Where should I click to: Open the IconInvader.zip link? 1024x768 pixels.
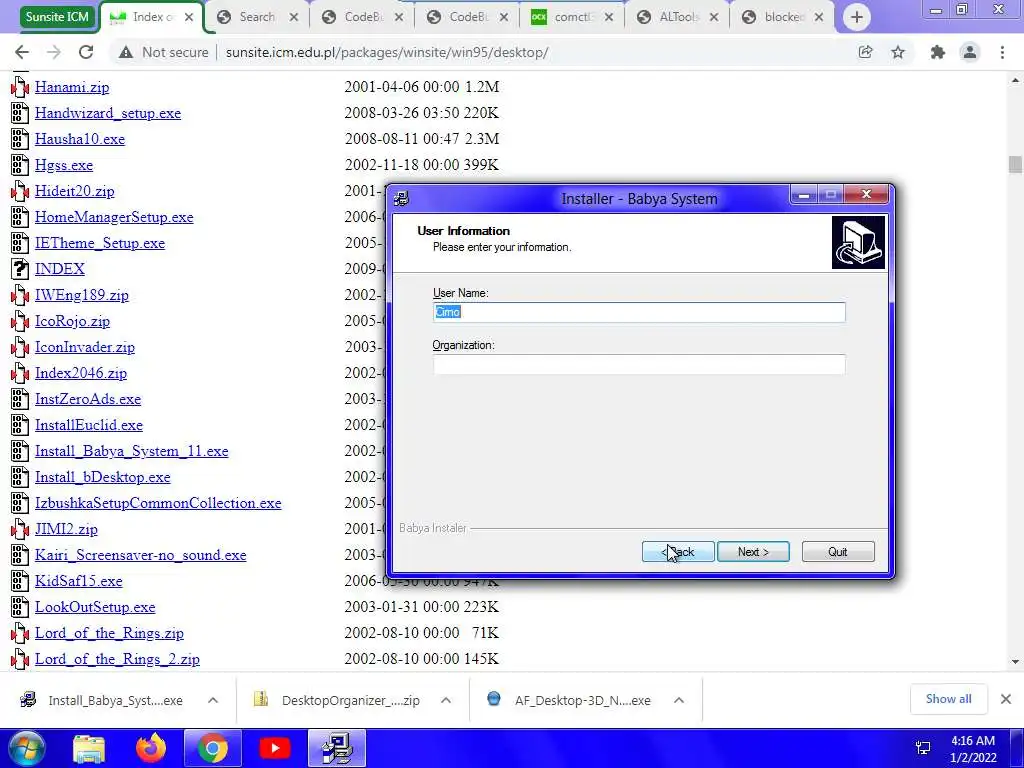(85, 347)
